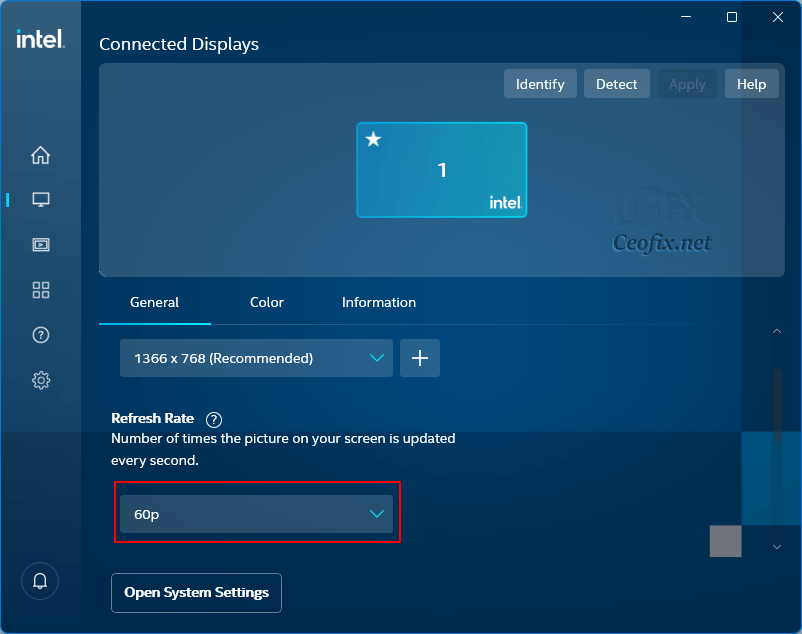Open the Information tab
The width and height of the screenshot is (802, 634).
tap(378, 302)
